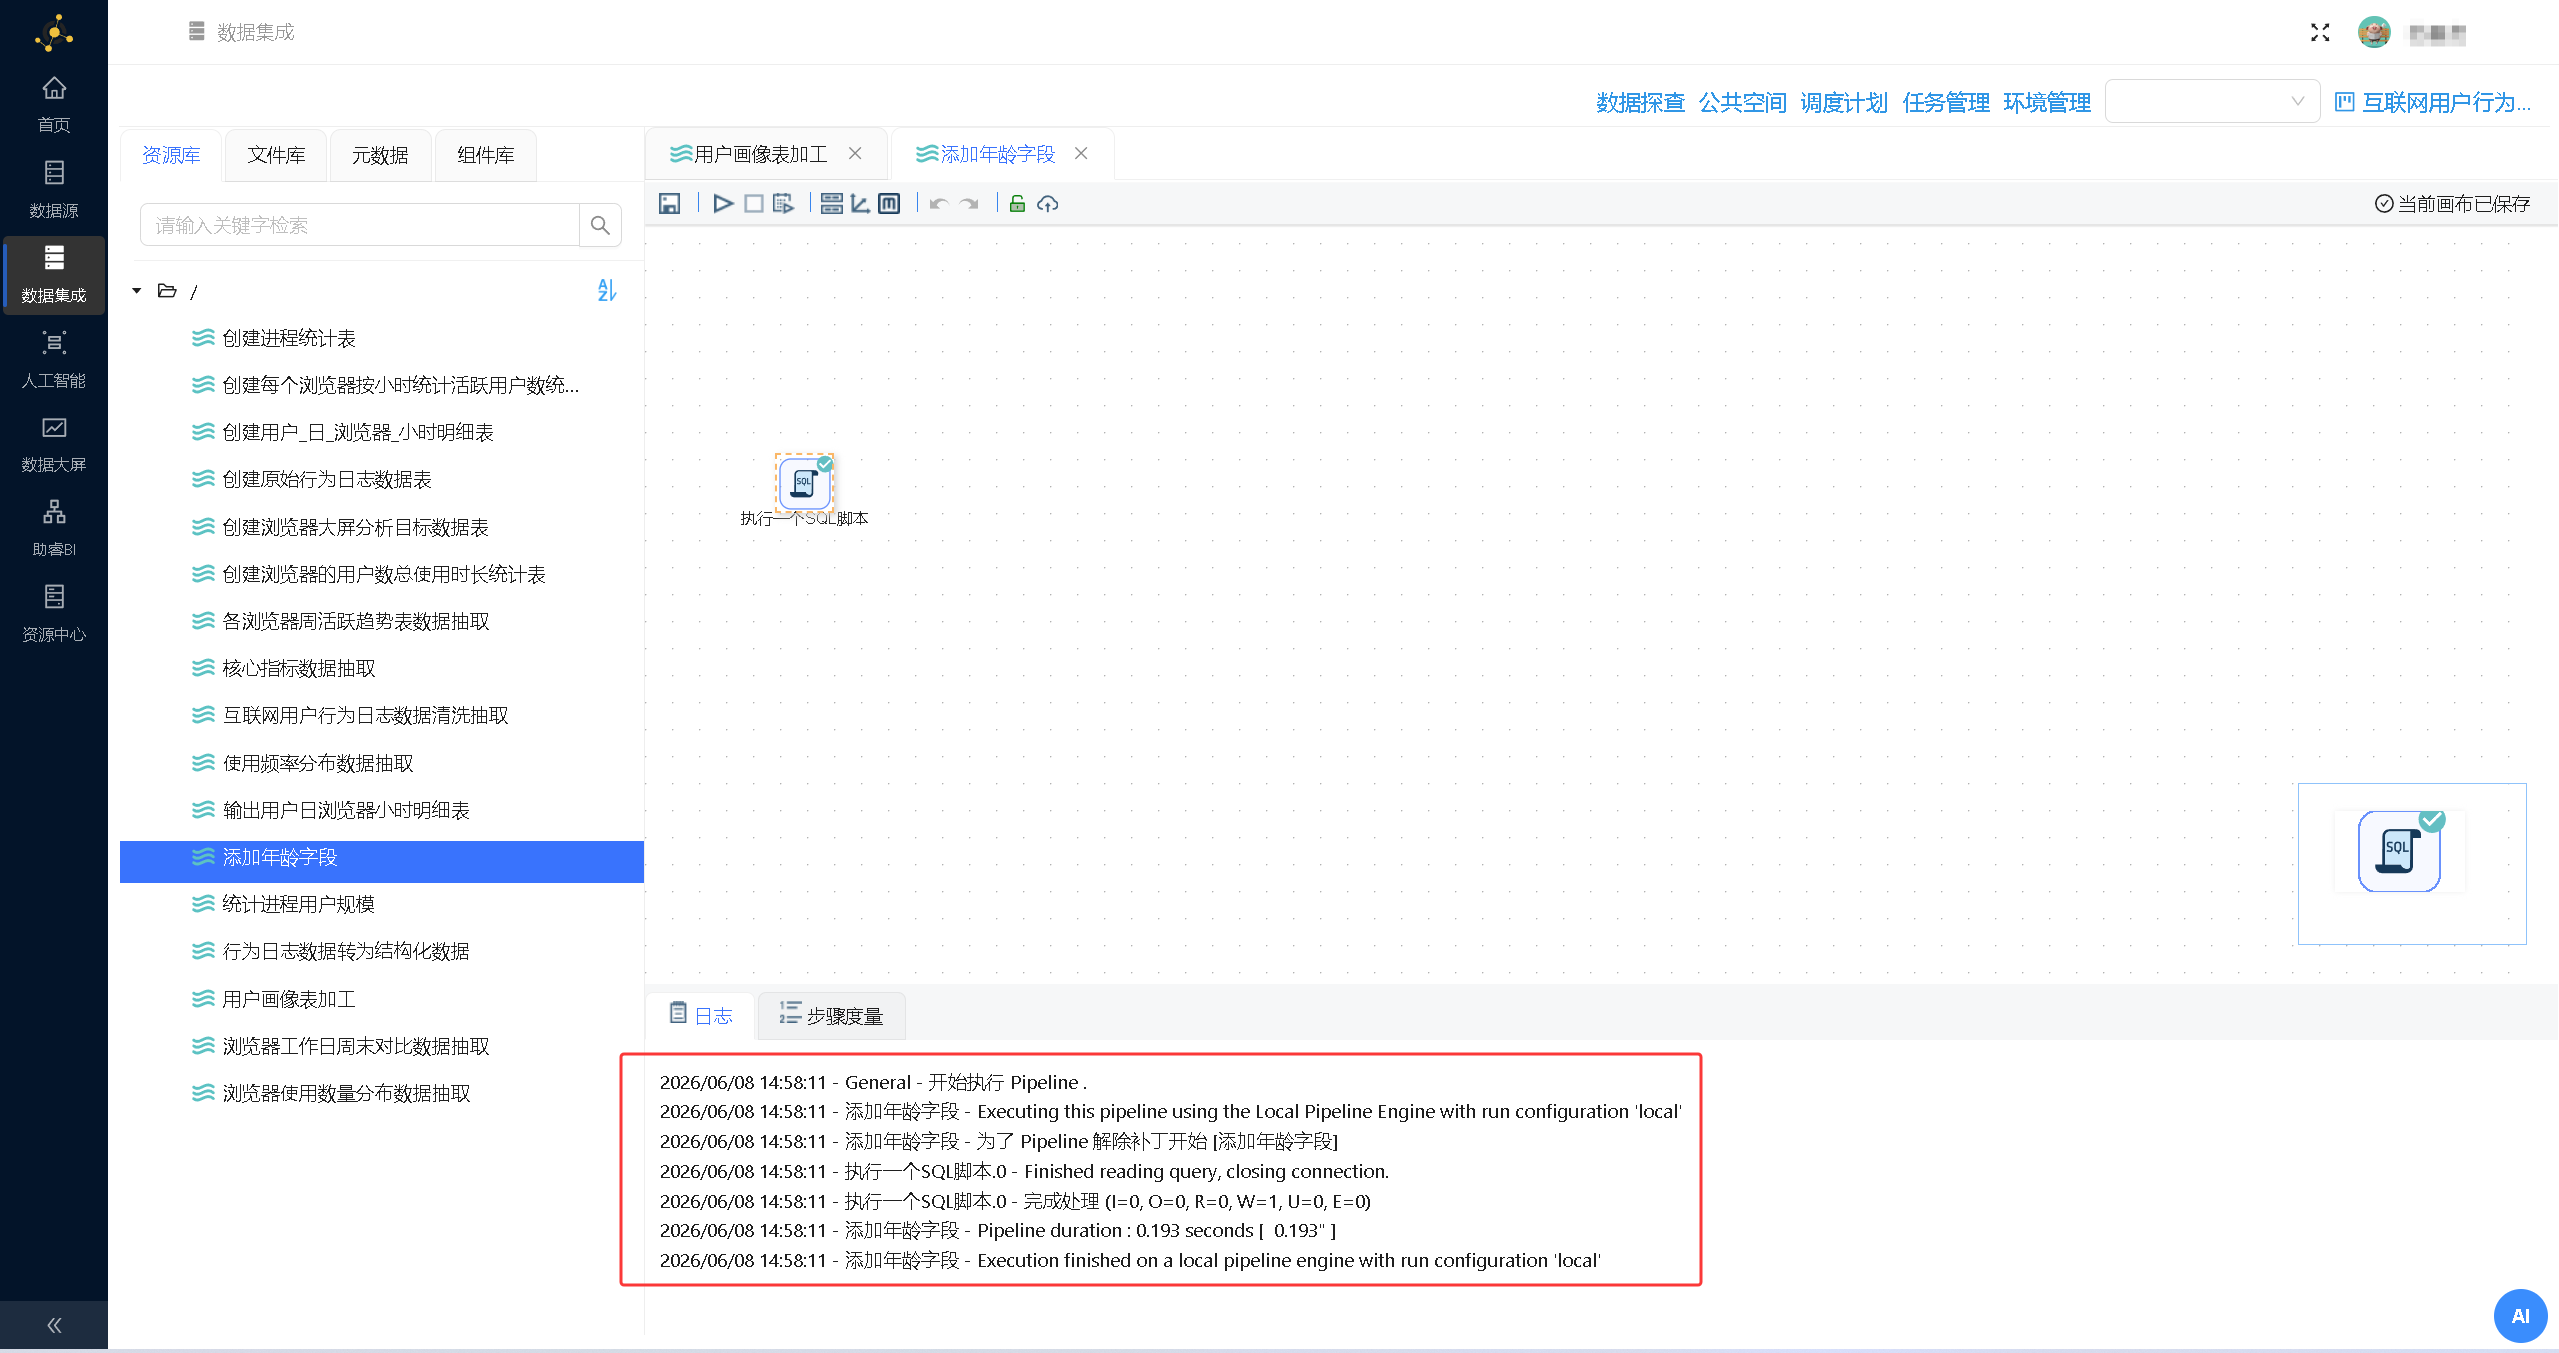Image resolution: width=2559 pixels, height=1353 pixels.
Task: Open 行为日志数据转为结构化数据 item
Action: (345, 952)
